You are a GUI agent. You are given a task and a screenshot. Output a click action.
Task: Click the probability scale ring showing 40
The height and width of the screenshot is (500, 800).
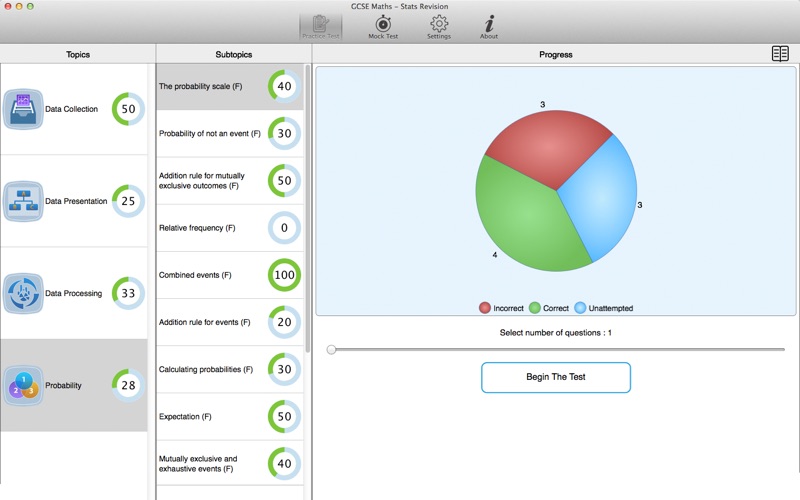coord(284,86)
